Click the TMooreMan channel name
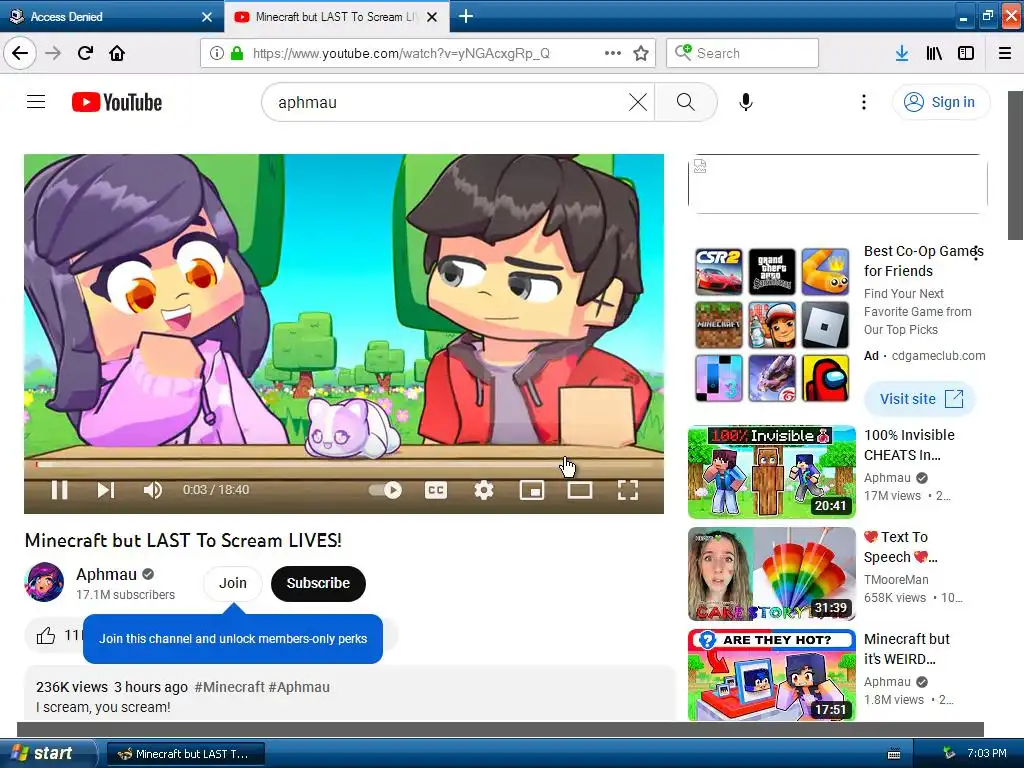The width and height of the screenshot is (1024, 768). point(896,580)
